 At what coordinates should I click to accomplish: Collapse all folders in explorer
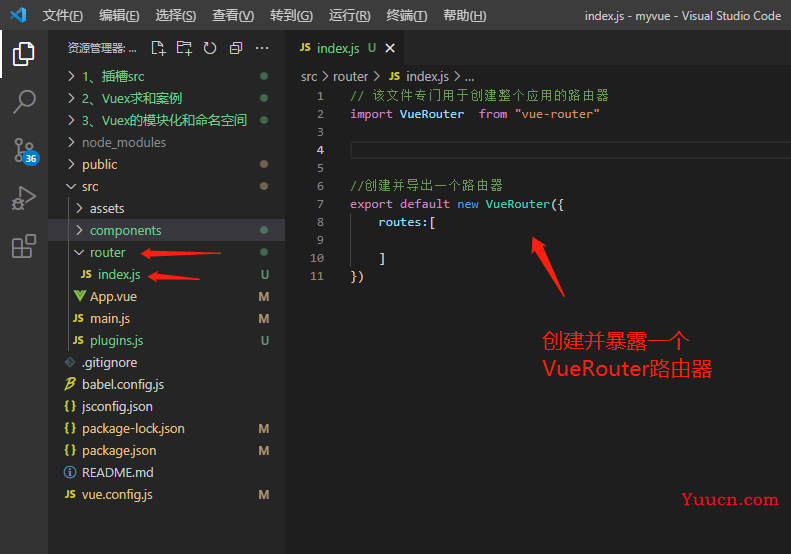point(236,48)
